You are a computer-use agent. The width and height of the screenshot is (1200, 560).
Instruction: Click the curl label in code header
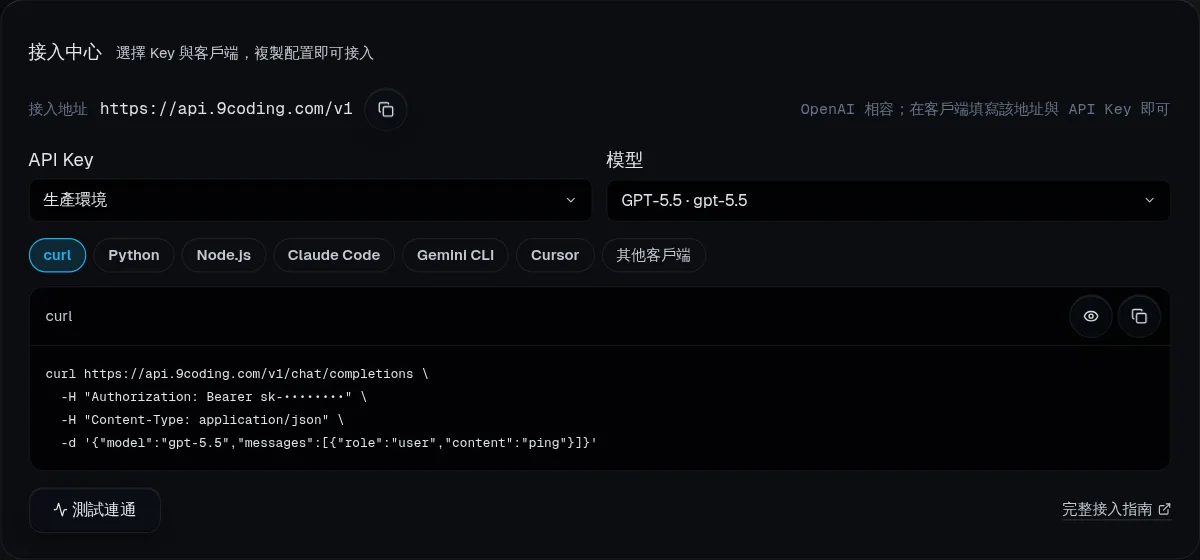coord(59,316)
